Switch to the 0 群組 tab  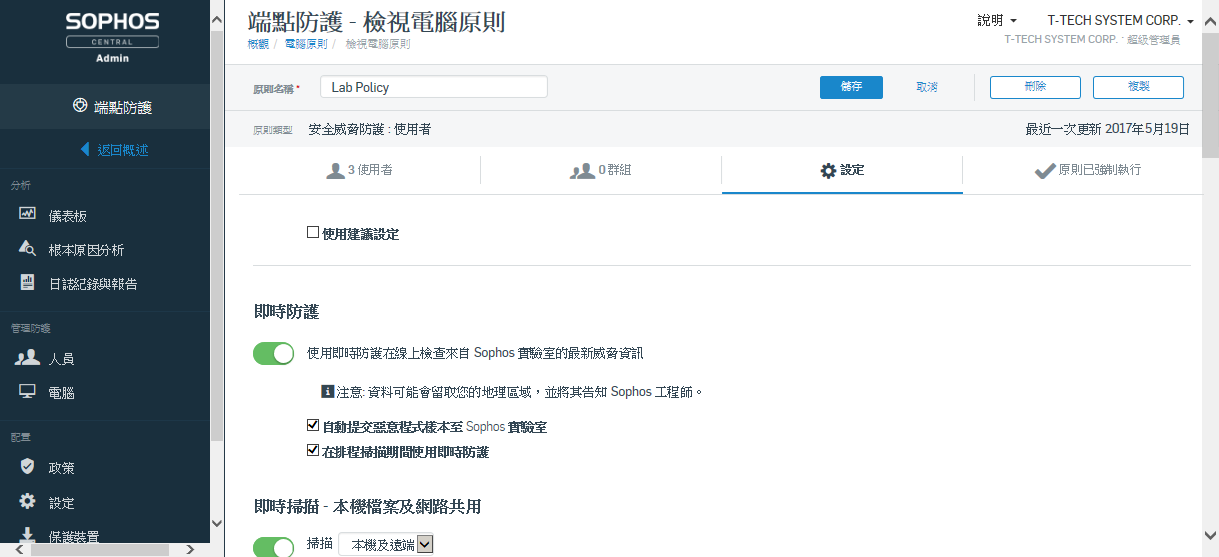[x=601, y=171]
